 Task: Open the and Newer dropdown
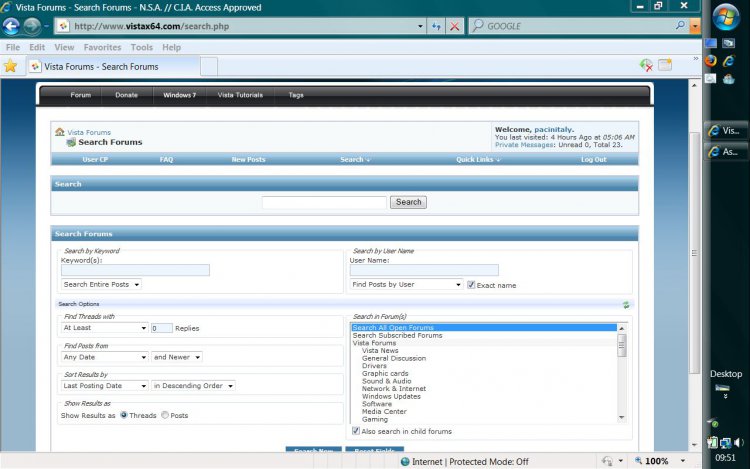pyautogui.click(x=177, y=357)
